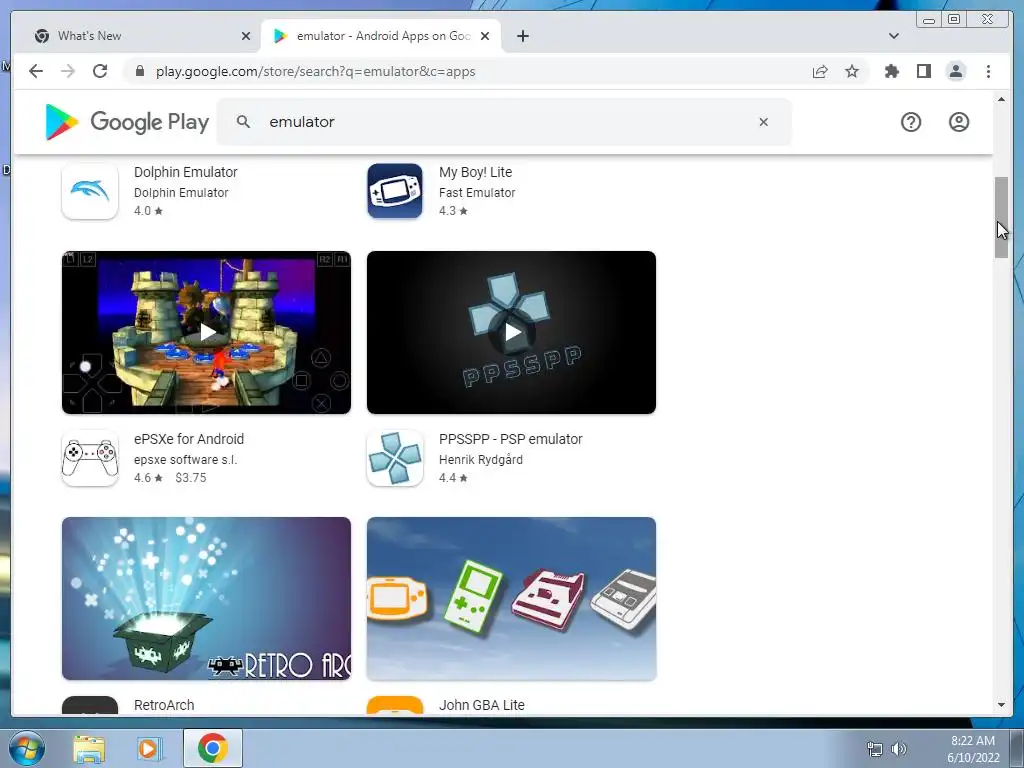Click the taskbar clock 8:22 AM
The width and height of the screenshot is (1024, 768).
973,741
